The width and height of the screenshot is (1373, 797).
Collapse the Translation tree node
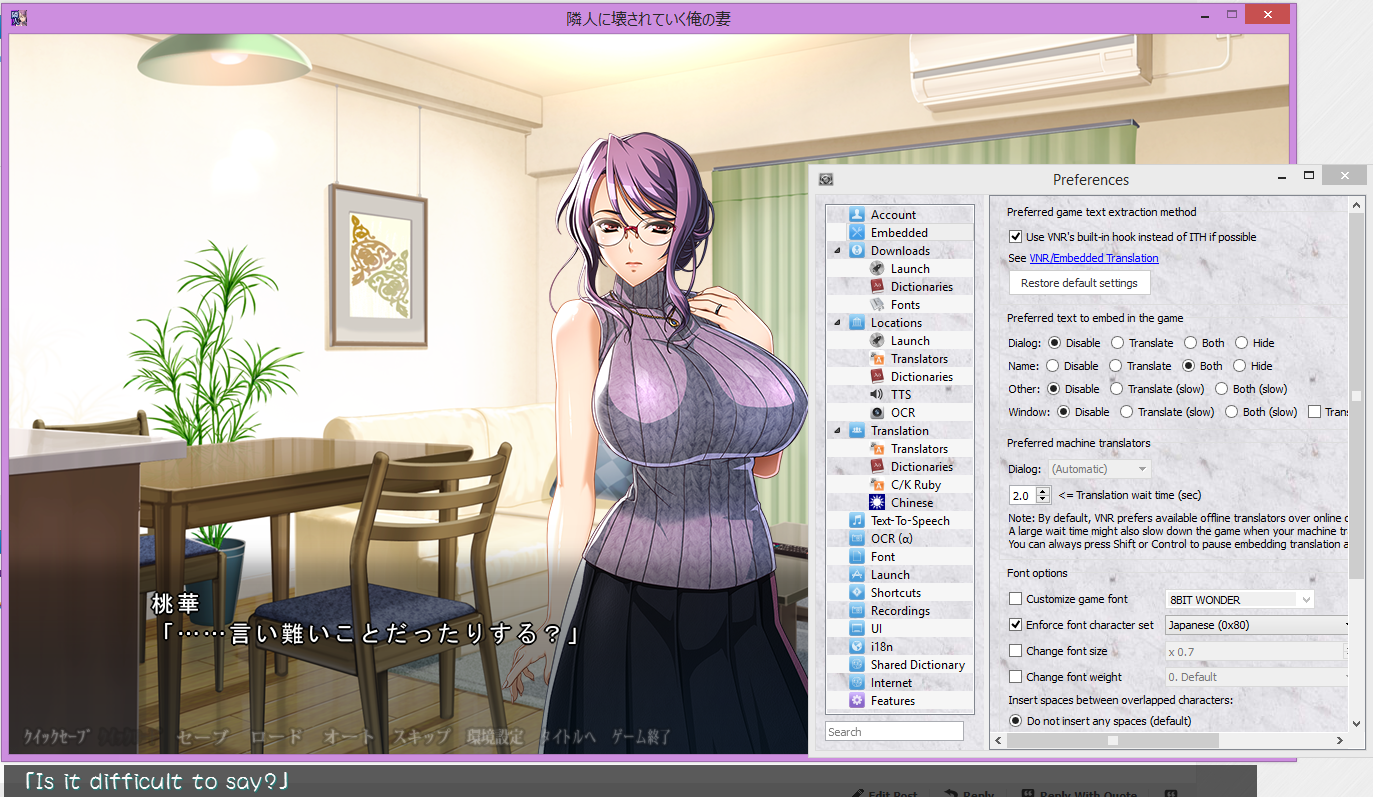[x=838, y=431]
